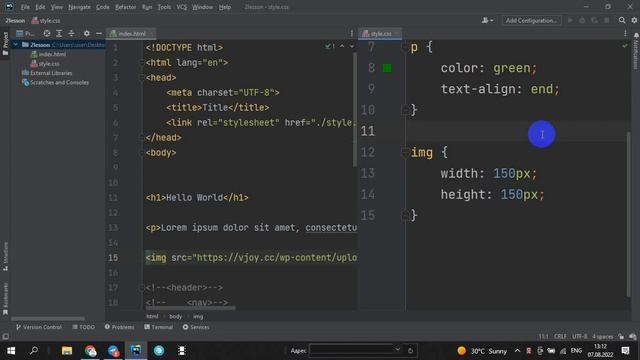
Task: Hide the Project panel with minus icon
Action: (99, 33)
